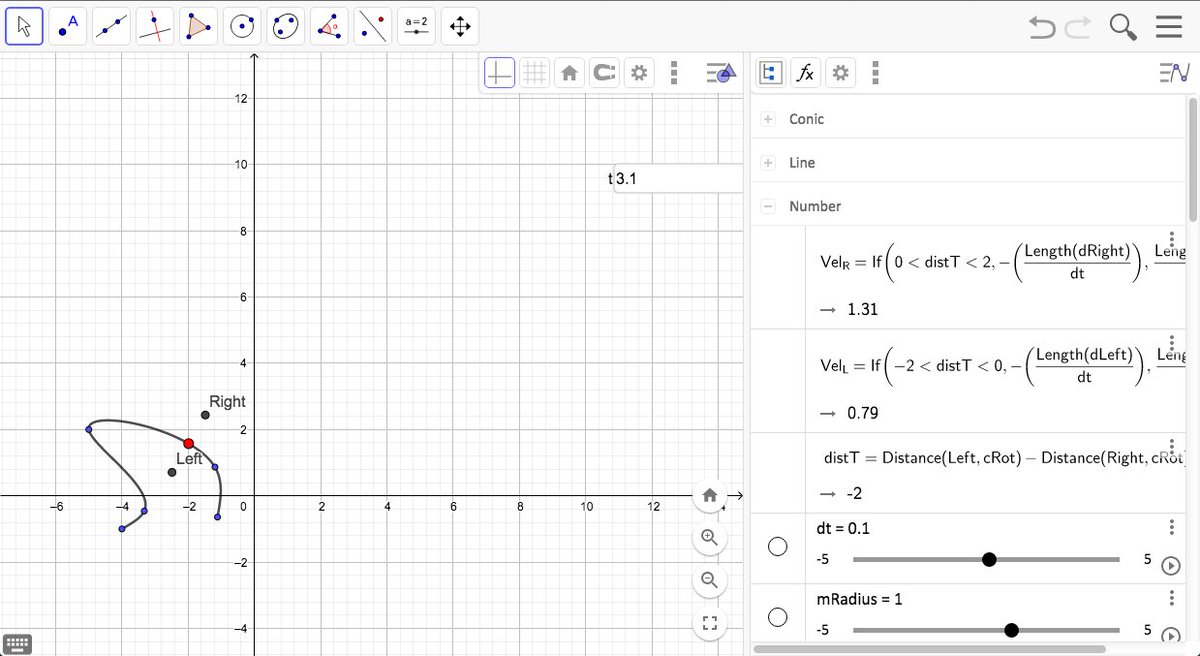Viewport: 1200px width, 656px height.
Task: Click the algebra panel vertical scrollbar
Action: tap(1192, 158)
